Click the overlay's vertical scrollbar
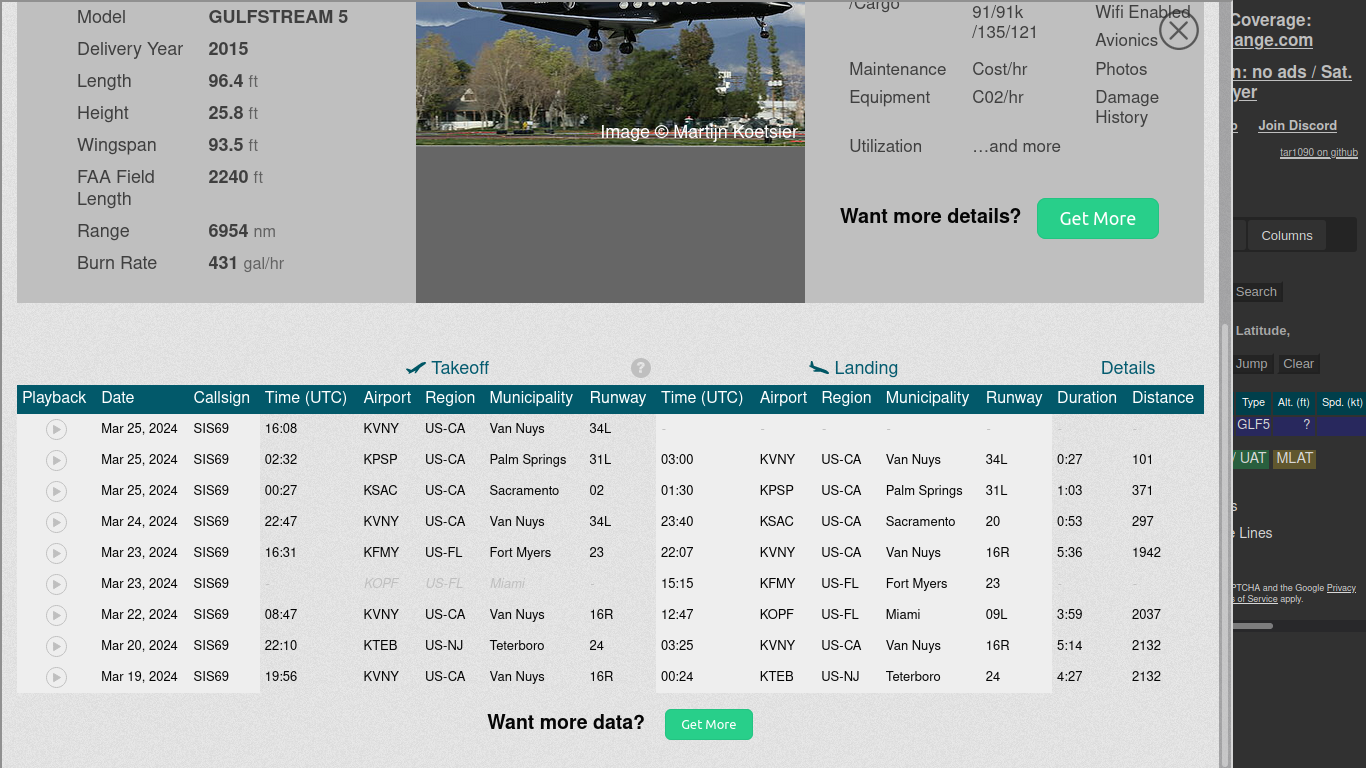 tap(1226, 545)
